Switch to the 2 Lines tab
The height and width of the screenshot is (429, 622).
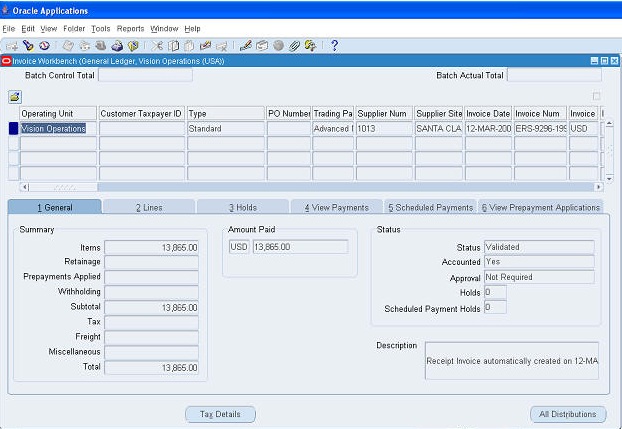(149, 208)
